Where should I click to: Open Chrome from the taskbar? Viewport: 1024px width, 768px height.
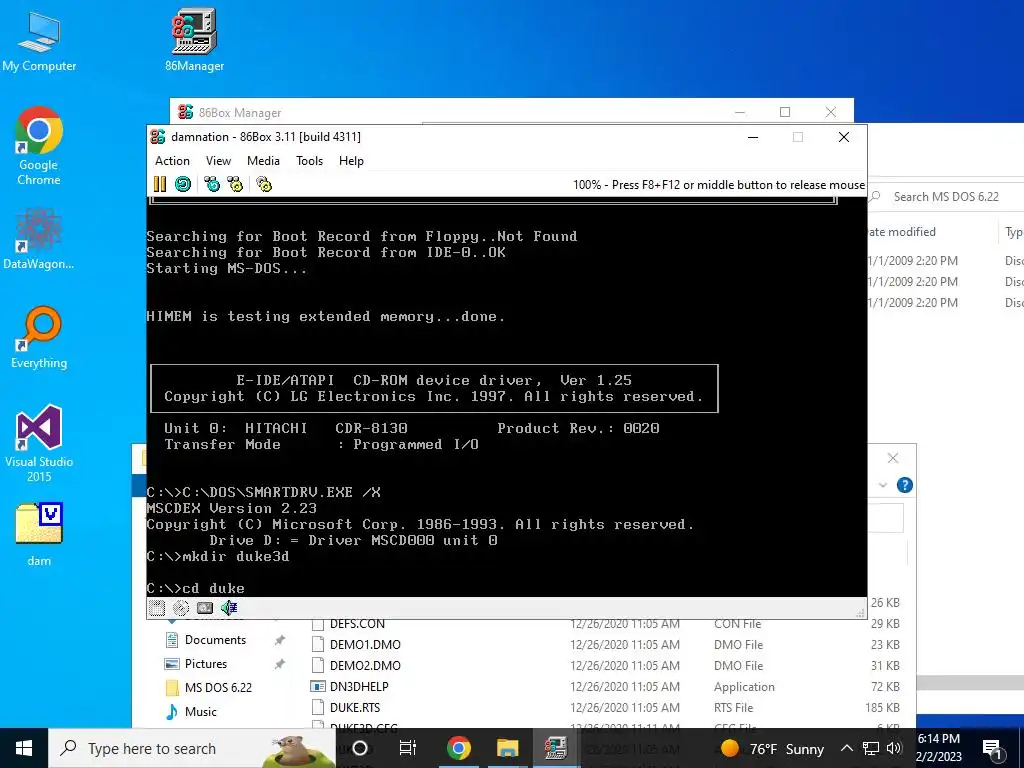coord(458,748)
